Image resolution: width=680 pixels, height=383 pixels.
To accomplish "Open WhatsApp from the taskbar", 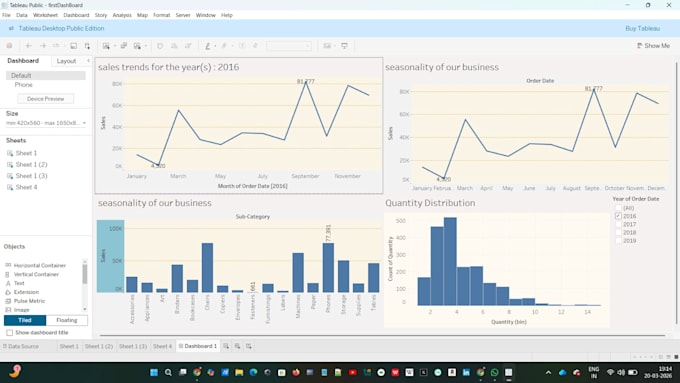I will (494, 372).
